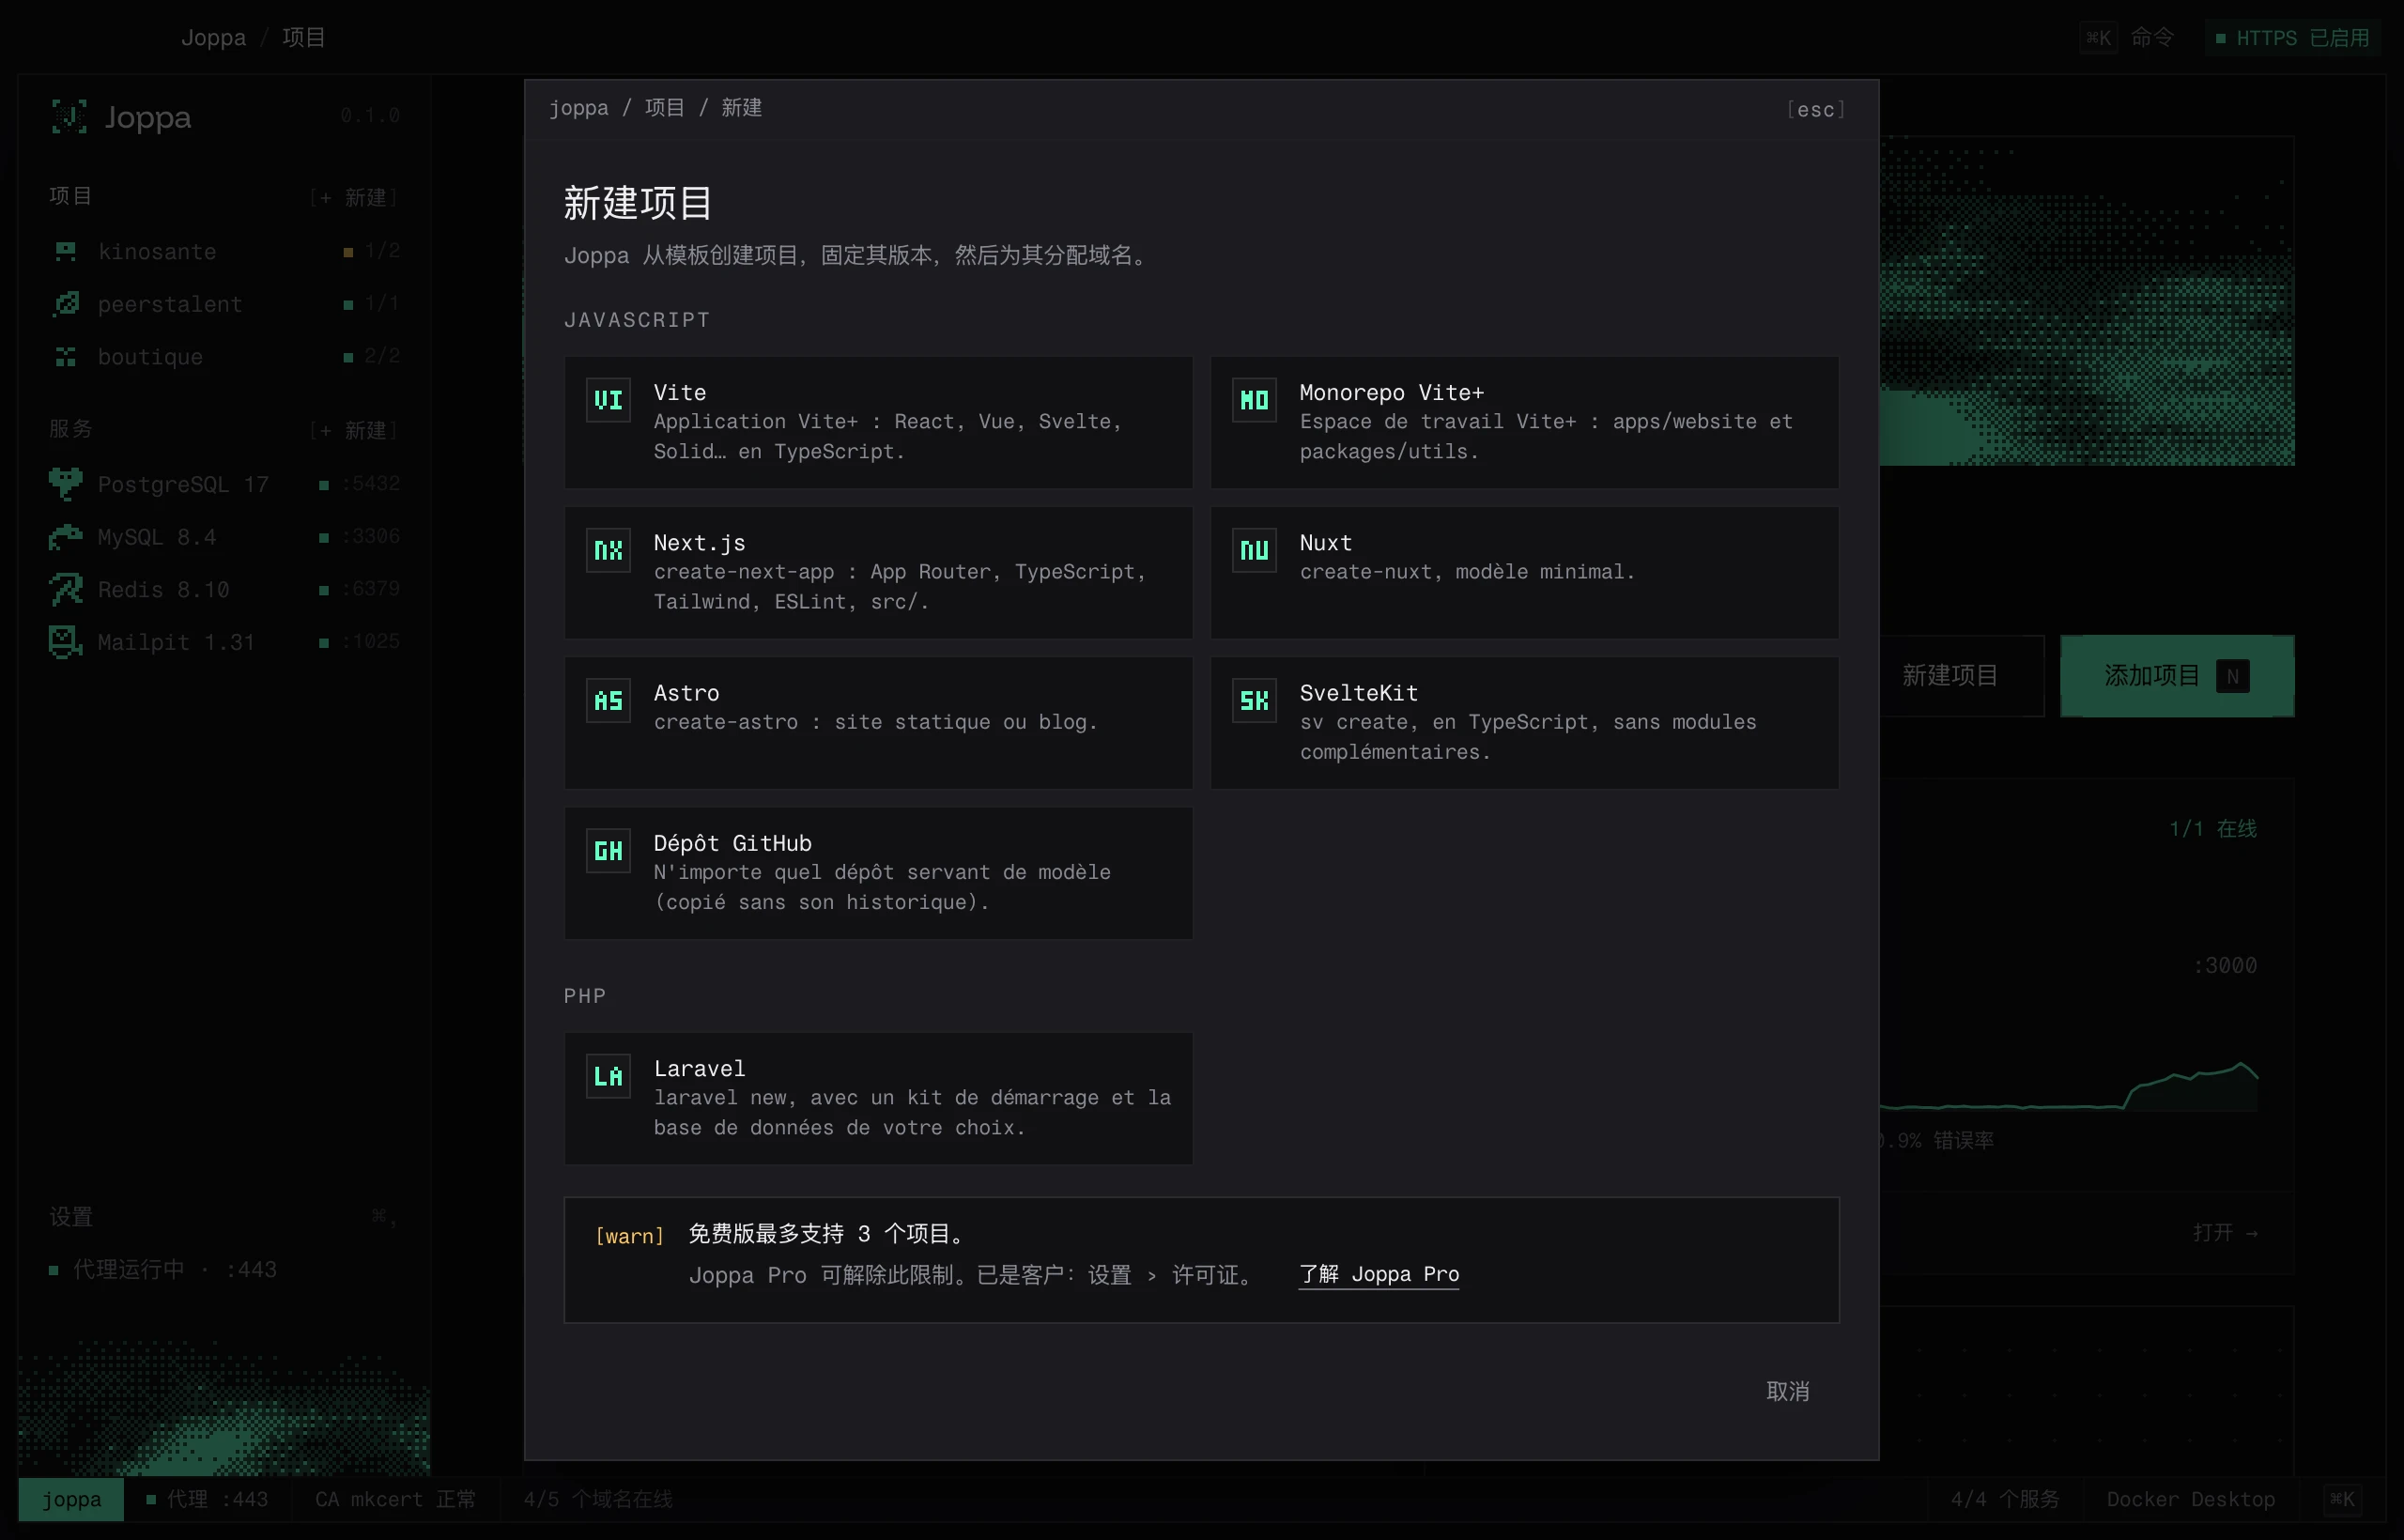2404x1540 pixels.
Task: Click [+ 新建] next to 项目 heading
Action: tap(354, 198)
